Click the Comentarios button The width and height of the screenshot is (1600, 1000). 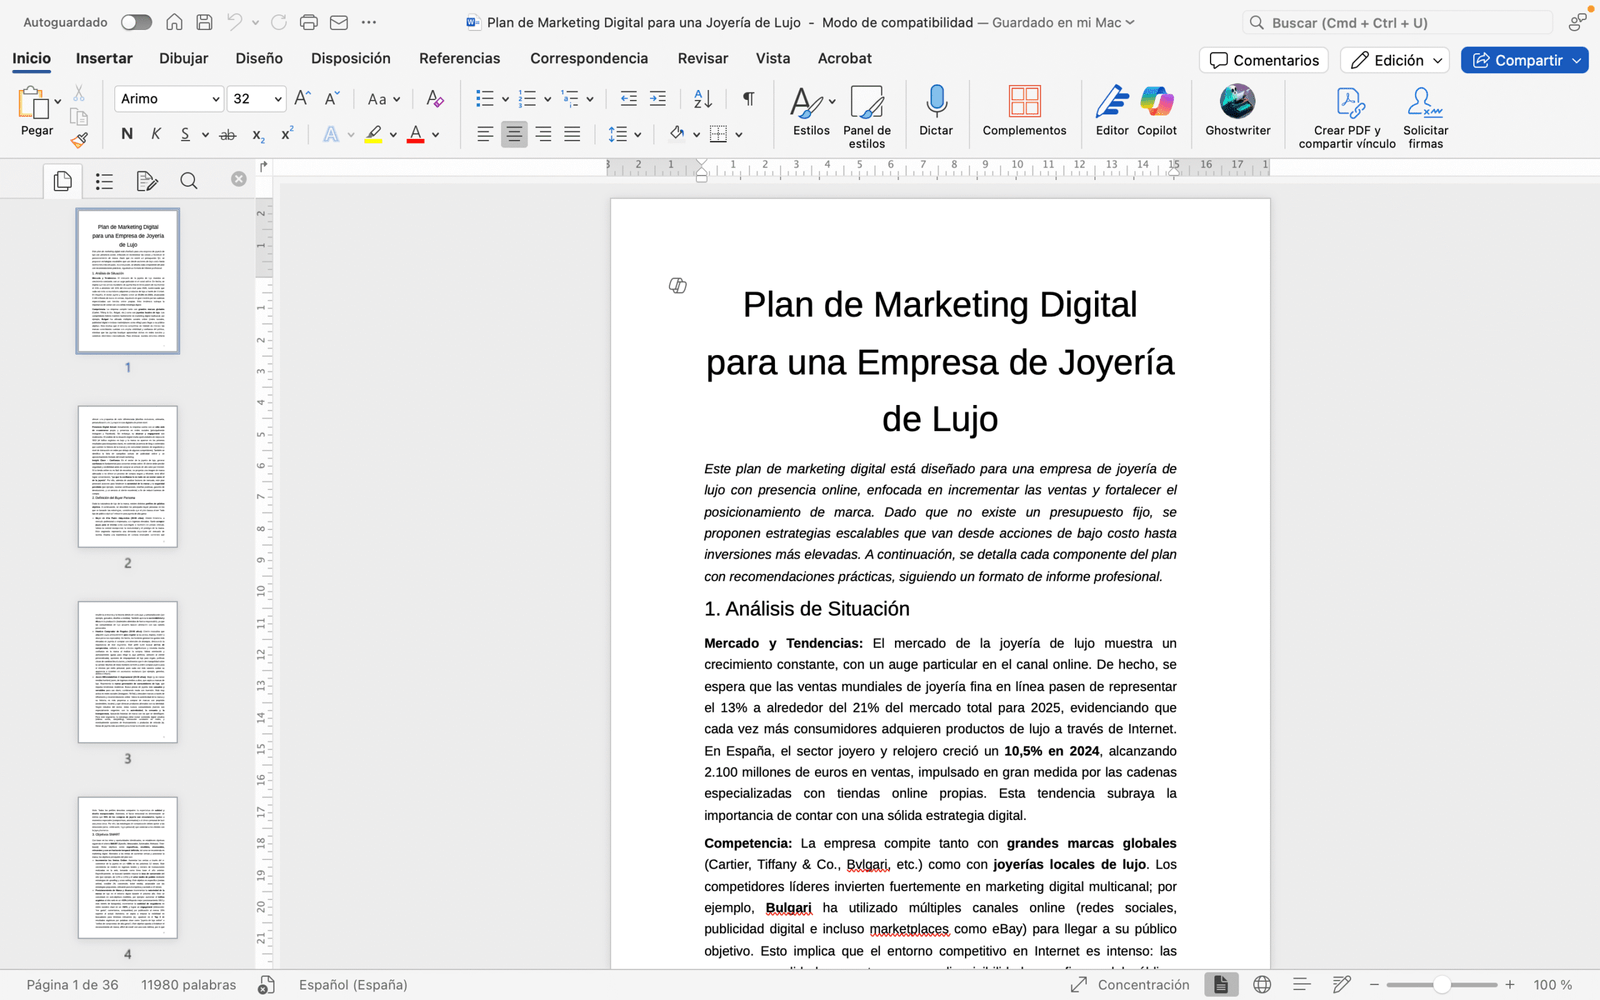click(x=1264, y=60)
